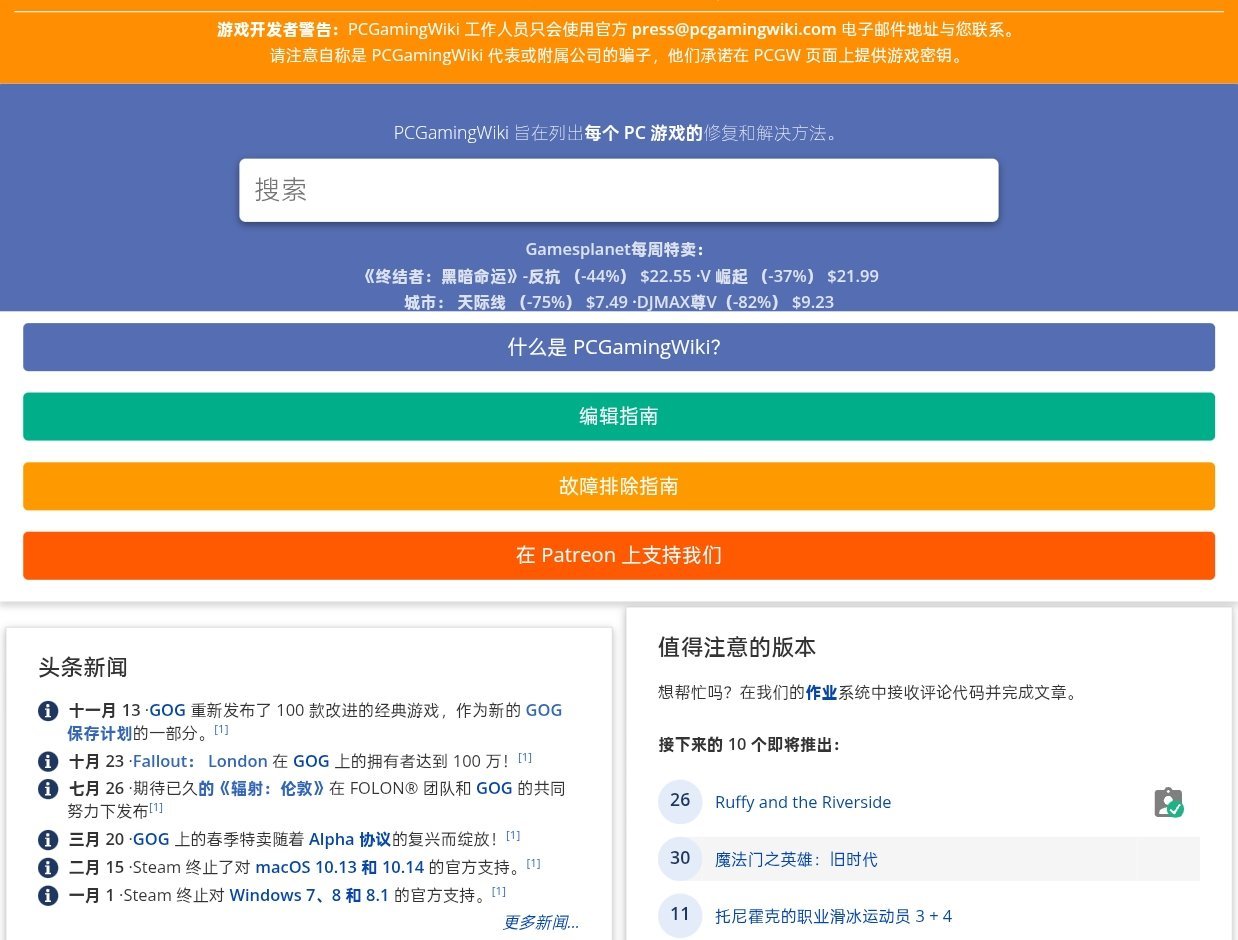
Task: Open the Ruffy and the Riverside link
Action: [x=803, y=802]
